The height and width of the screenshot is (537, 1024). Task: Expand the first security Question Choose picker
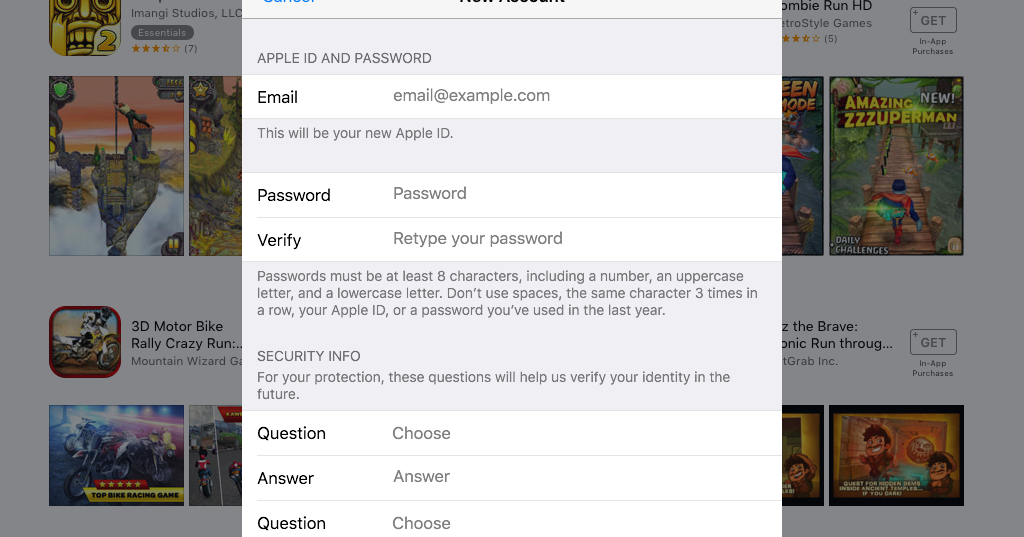(421, 433)
